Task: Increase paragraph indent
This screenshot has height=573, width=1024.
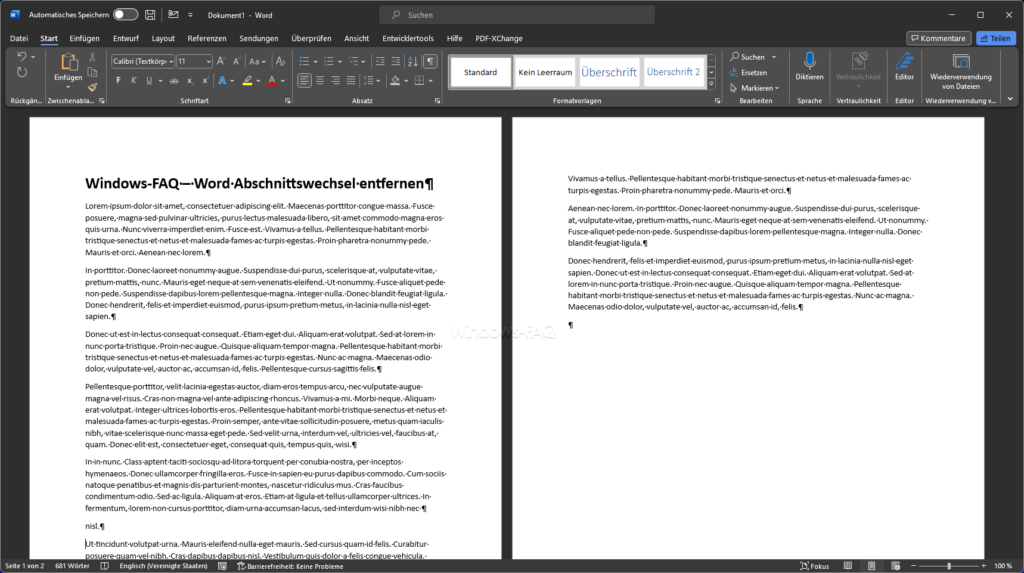Action: 396,61
